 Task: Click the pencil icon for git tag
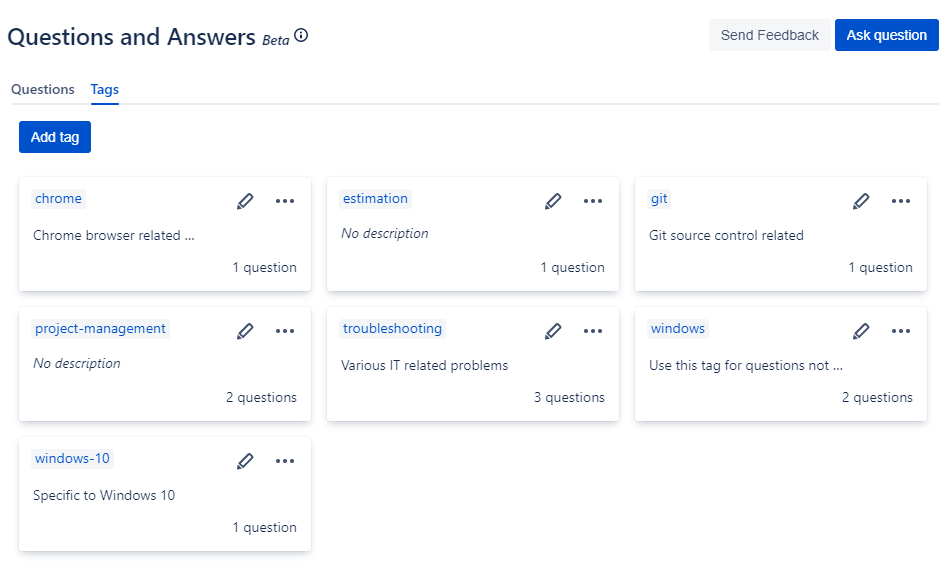(x=861, y=201)
